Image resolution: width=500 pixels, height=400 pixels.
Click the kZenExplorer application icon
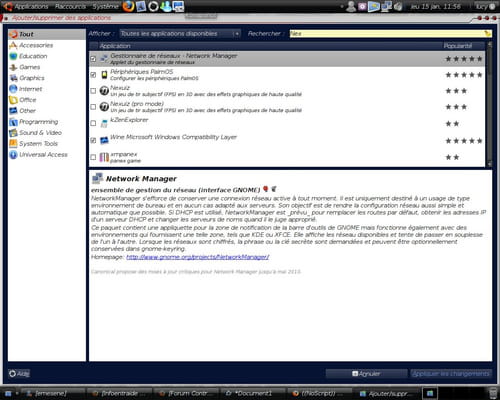(104, 124)
